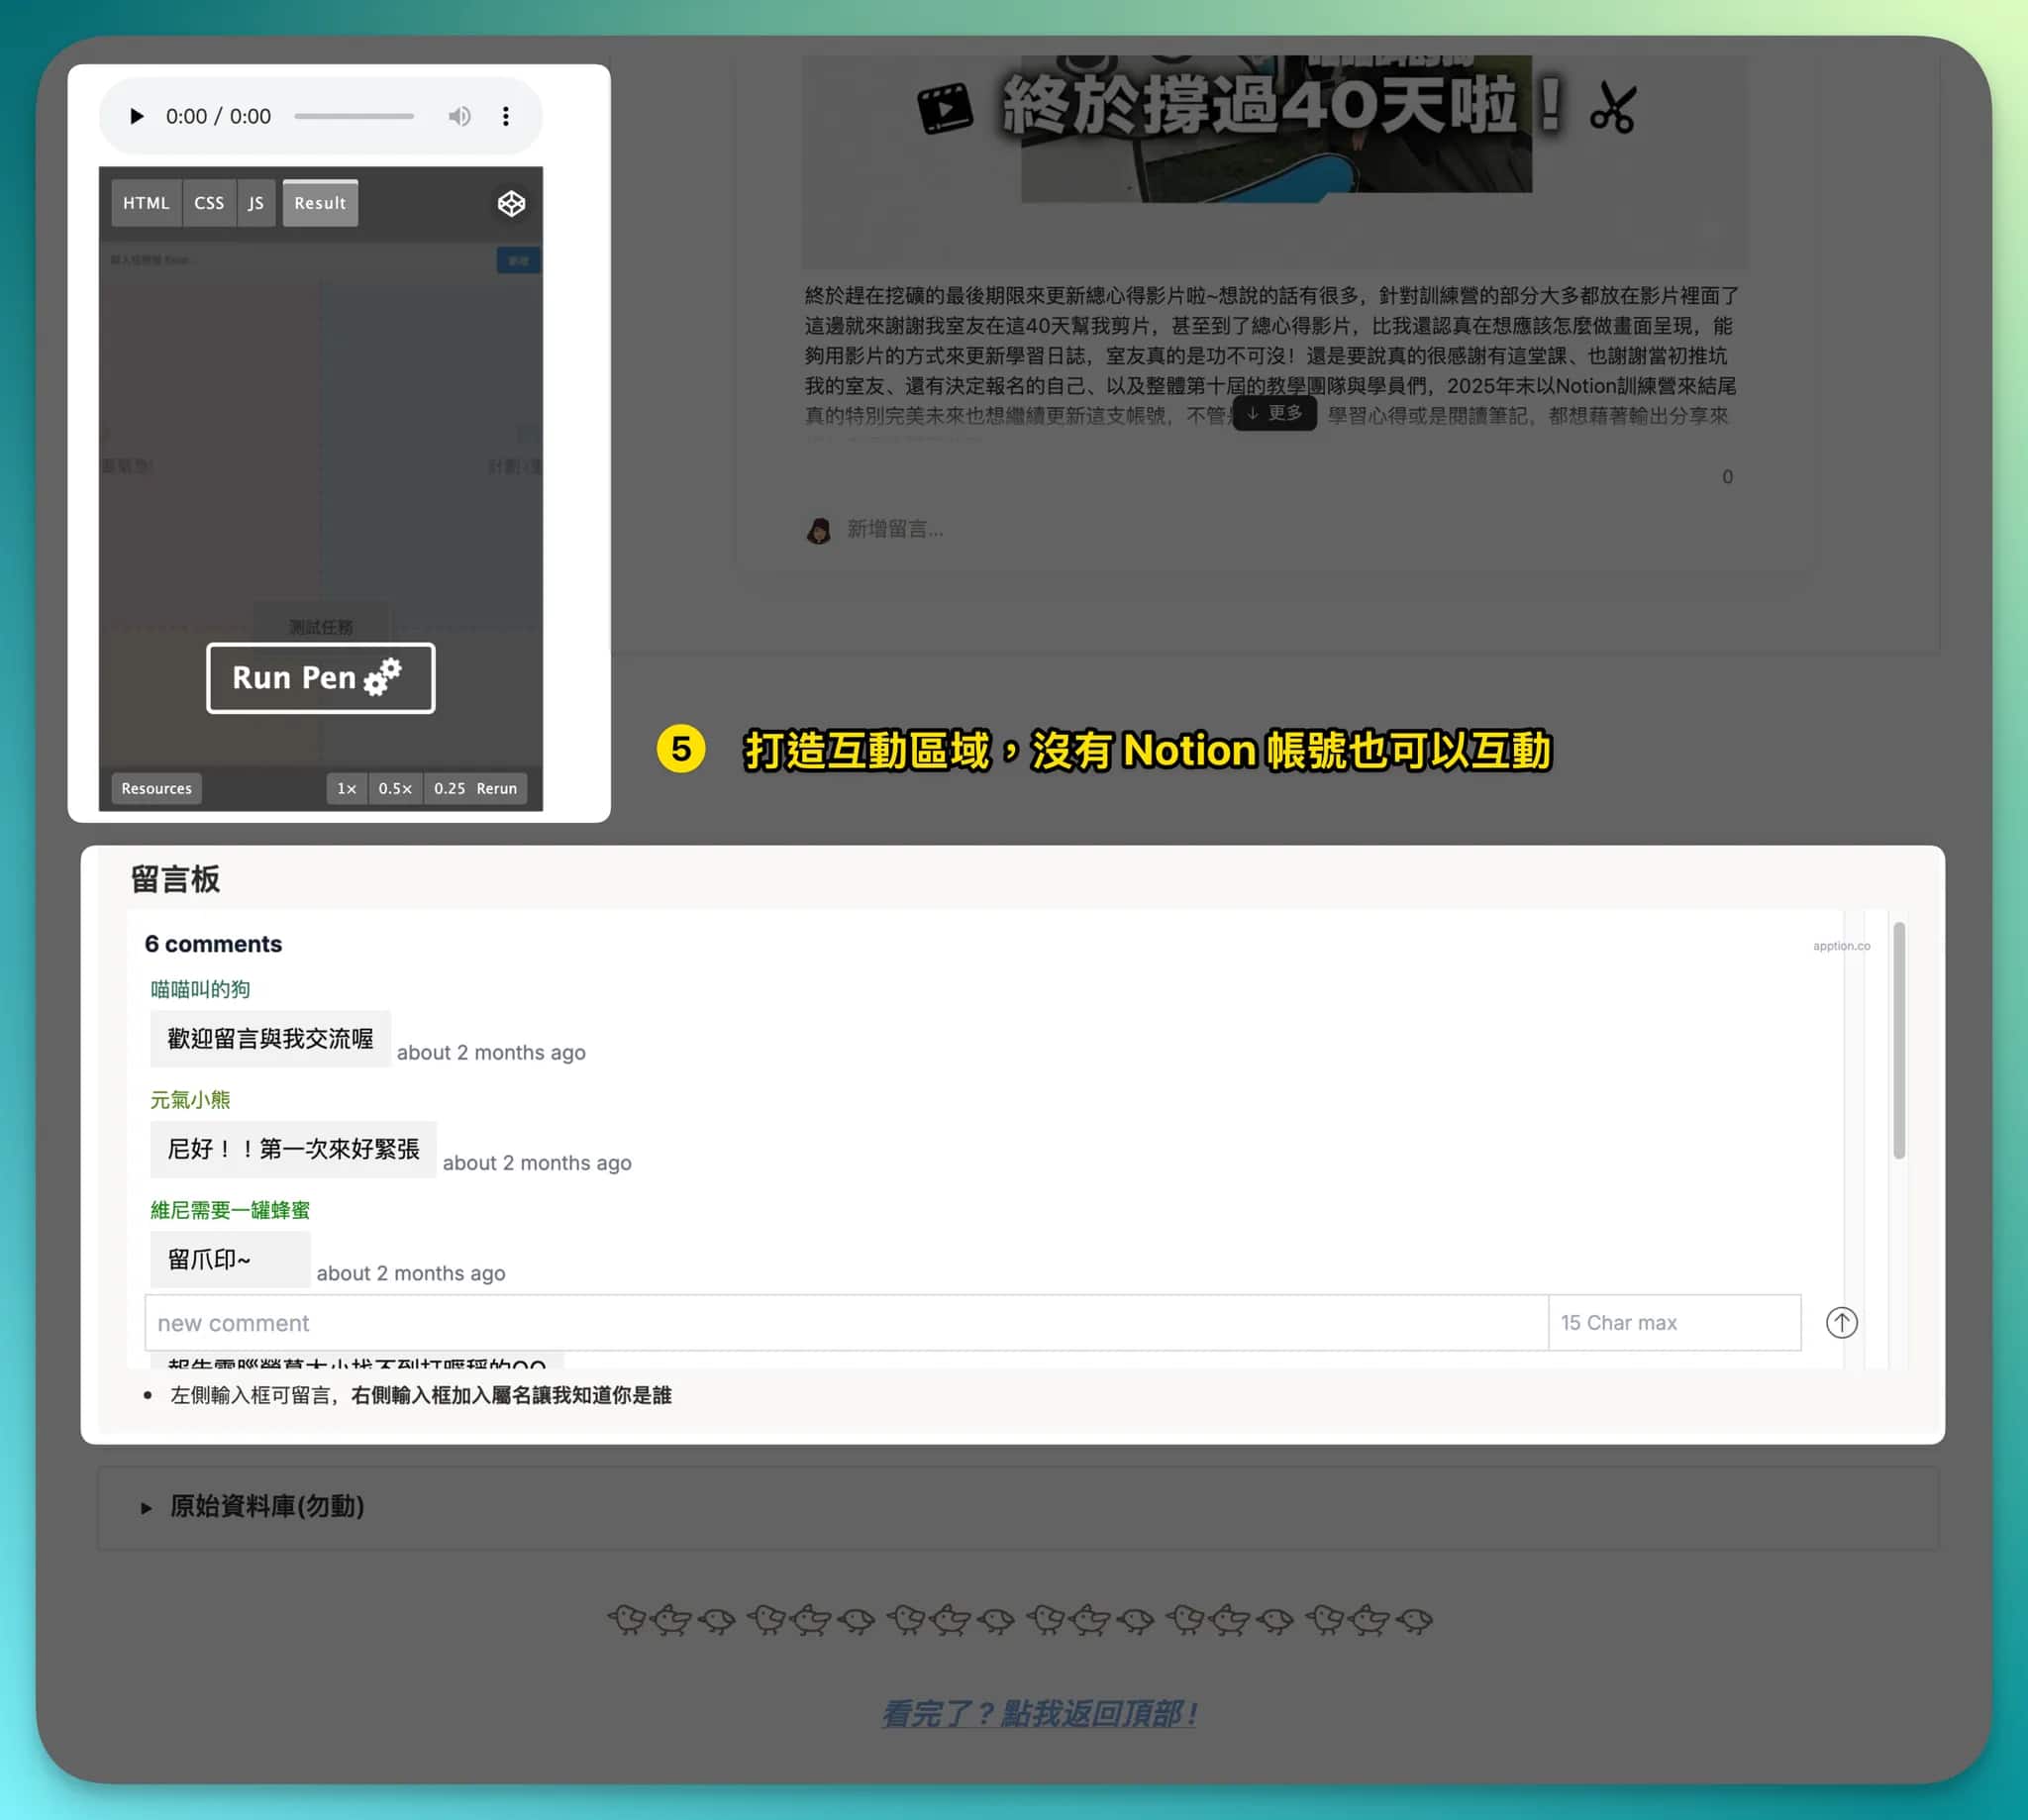The image size is (2028, 1820).
Task: Set embed zoom to 0.5×
Action: click(x=395, y=788)
